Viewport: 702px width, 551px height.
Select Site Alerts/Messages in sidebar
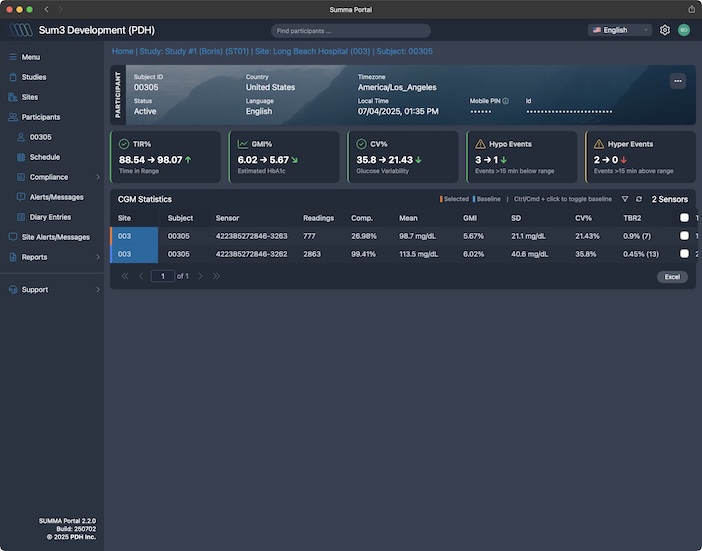55,237
